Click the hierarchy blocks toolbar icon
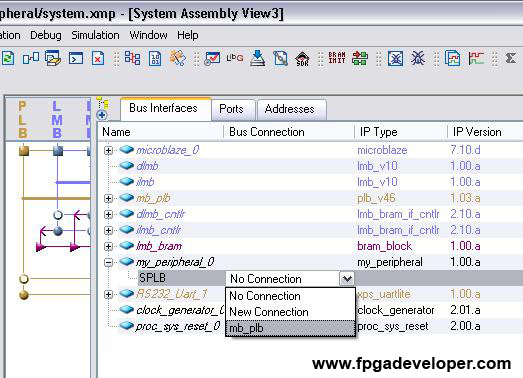 [x=132, y=58]
